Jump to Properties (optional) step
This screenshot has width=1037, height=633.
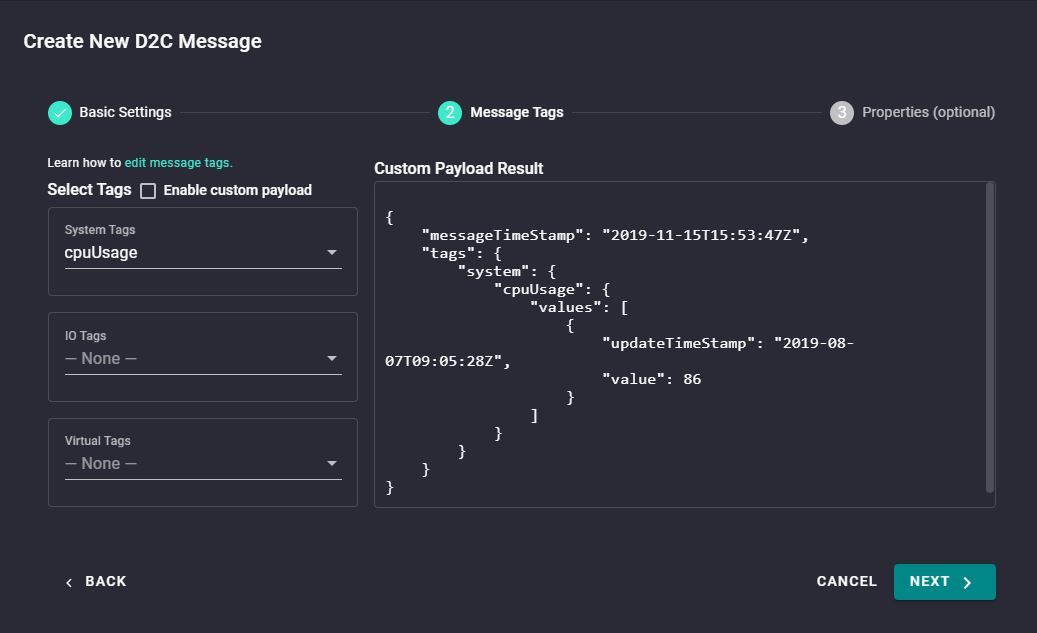928,112
